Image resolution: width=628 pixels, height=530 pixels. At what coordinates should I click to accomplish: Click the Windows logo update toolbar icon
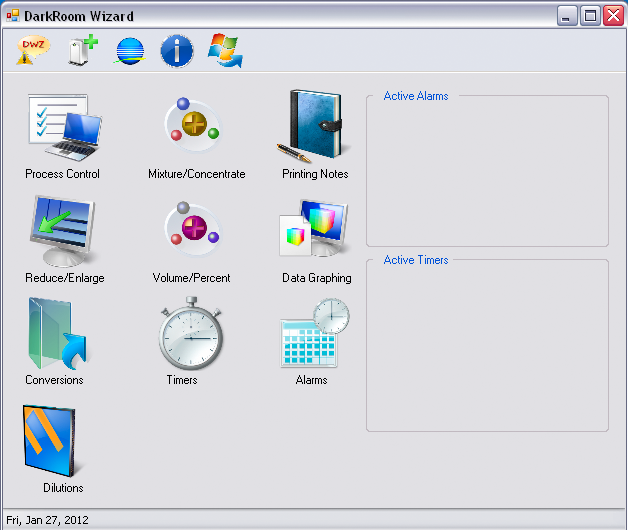[225, 51]
